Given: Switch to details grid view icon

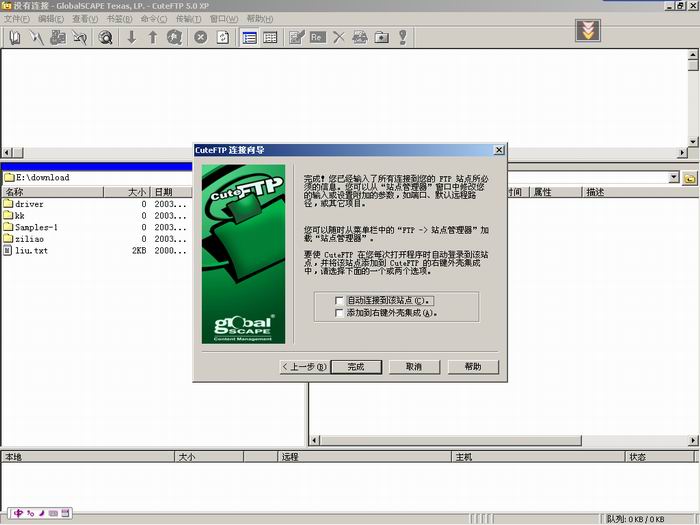Looking at the screenshot, I should pyautogui.click(x=270, y=38).
